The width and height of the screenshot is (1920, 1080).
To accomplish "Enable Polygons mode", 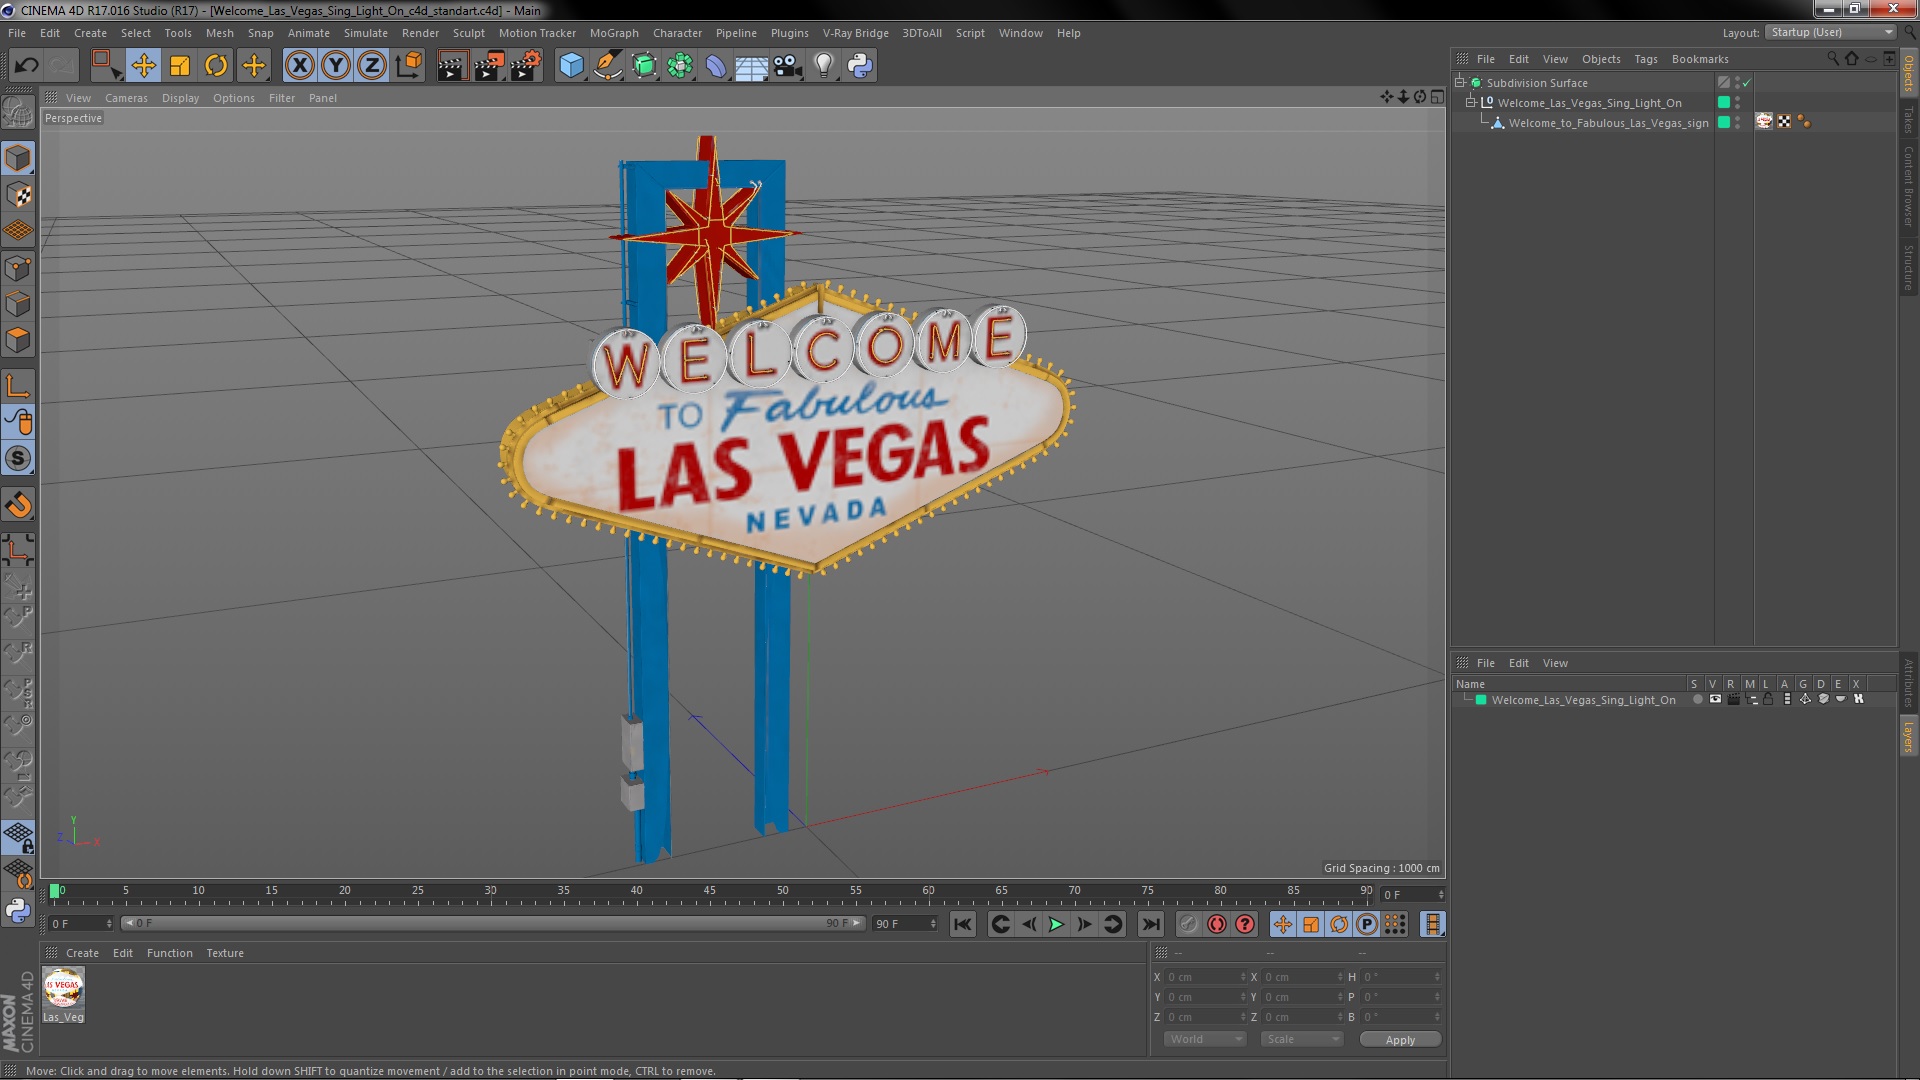I will click(x=18, y=340).
